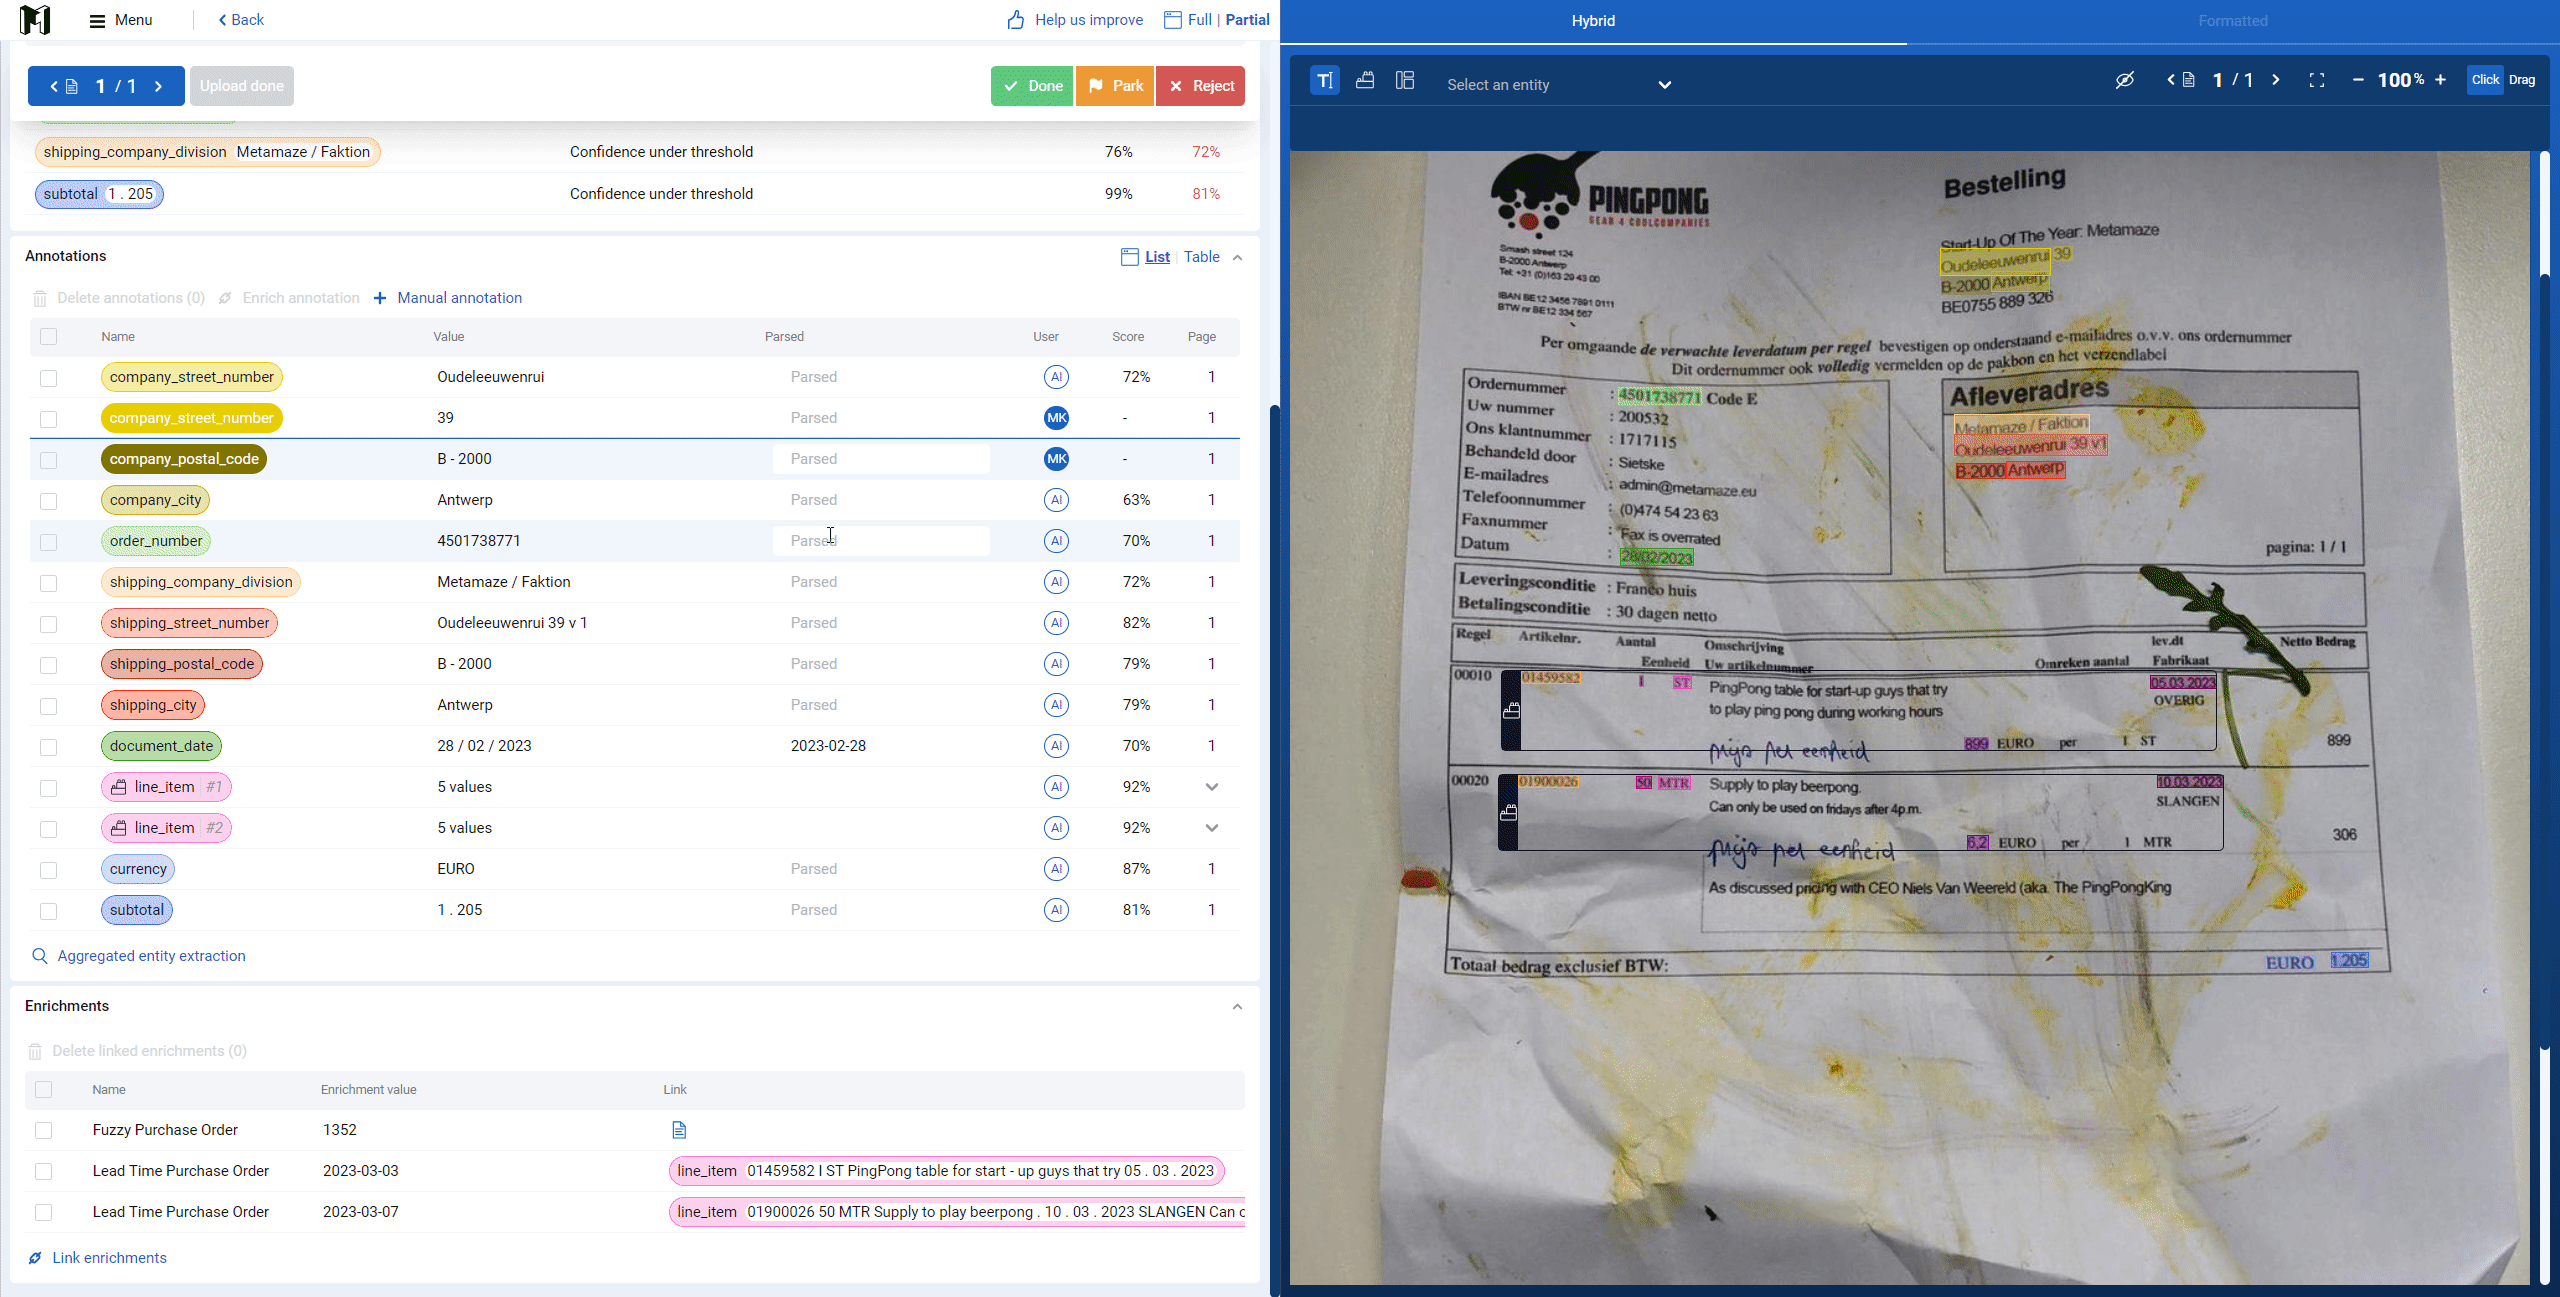2560x1297 pixels.
Task: Open the Select an entity dropdown
Action: pos(1559,85)
